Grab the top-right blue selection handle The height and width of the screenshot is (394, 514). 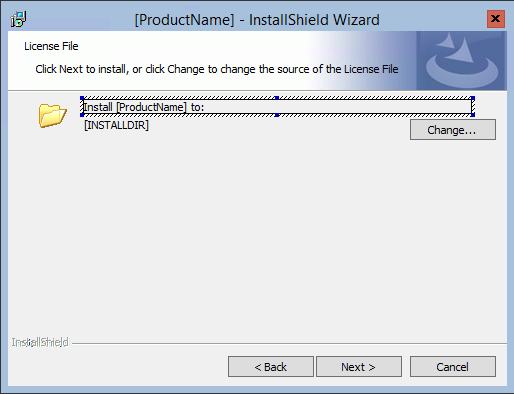[x=473, y=98]
